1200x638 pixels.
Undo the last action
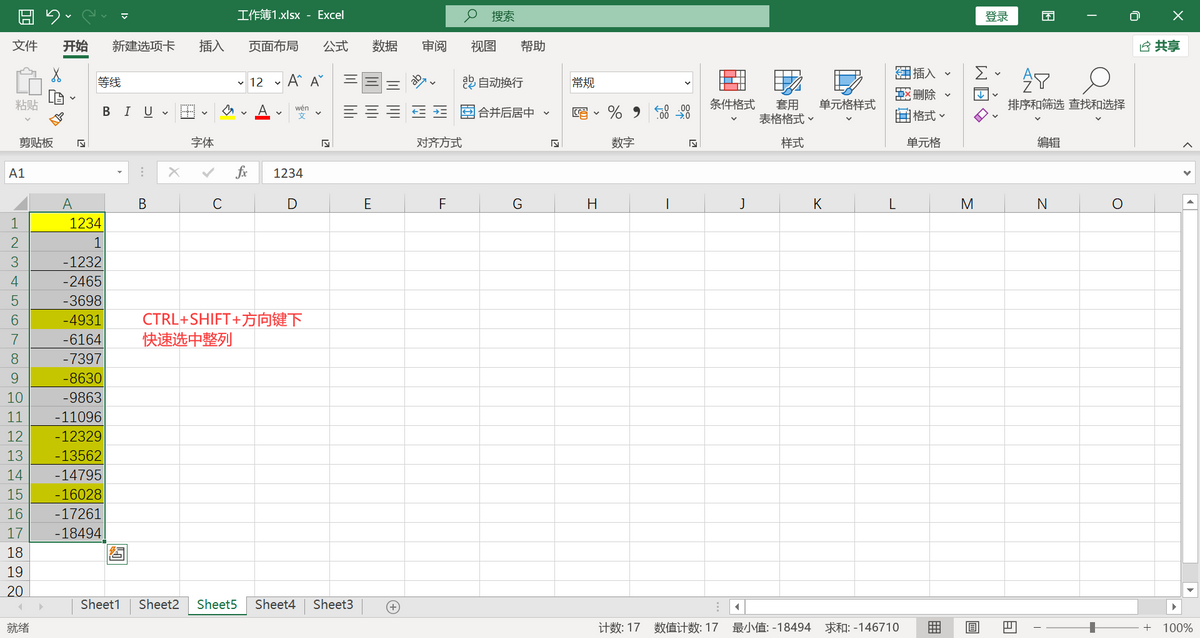[x=53, y=16]
